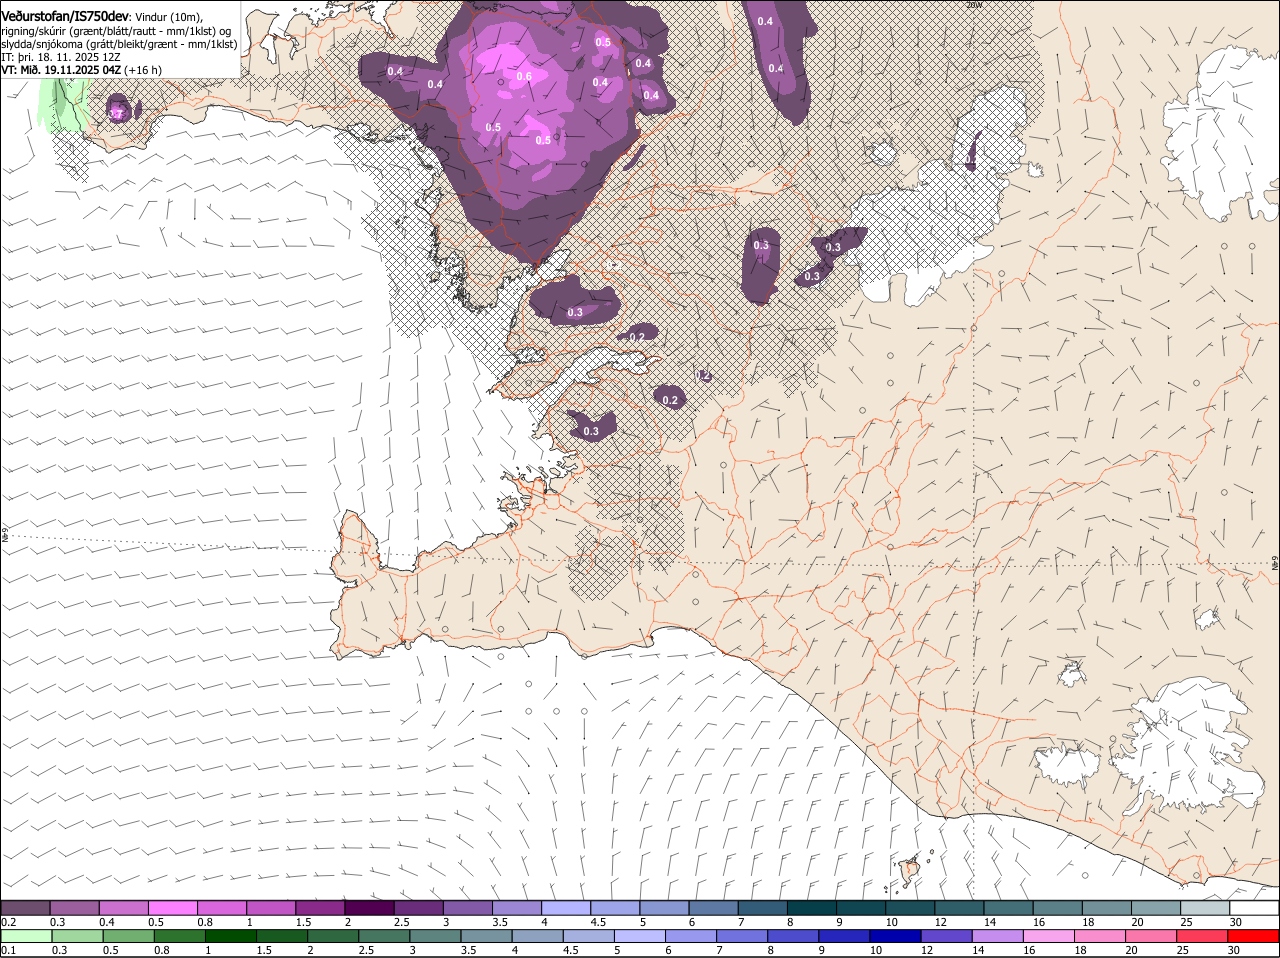Screen dimensions: 1280x958
Task: Click the '0.7' precipitation label on map
Action: 117,114
